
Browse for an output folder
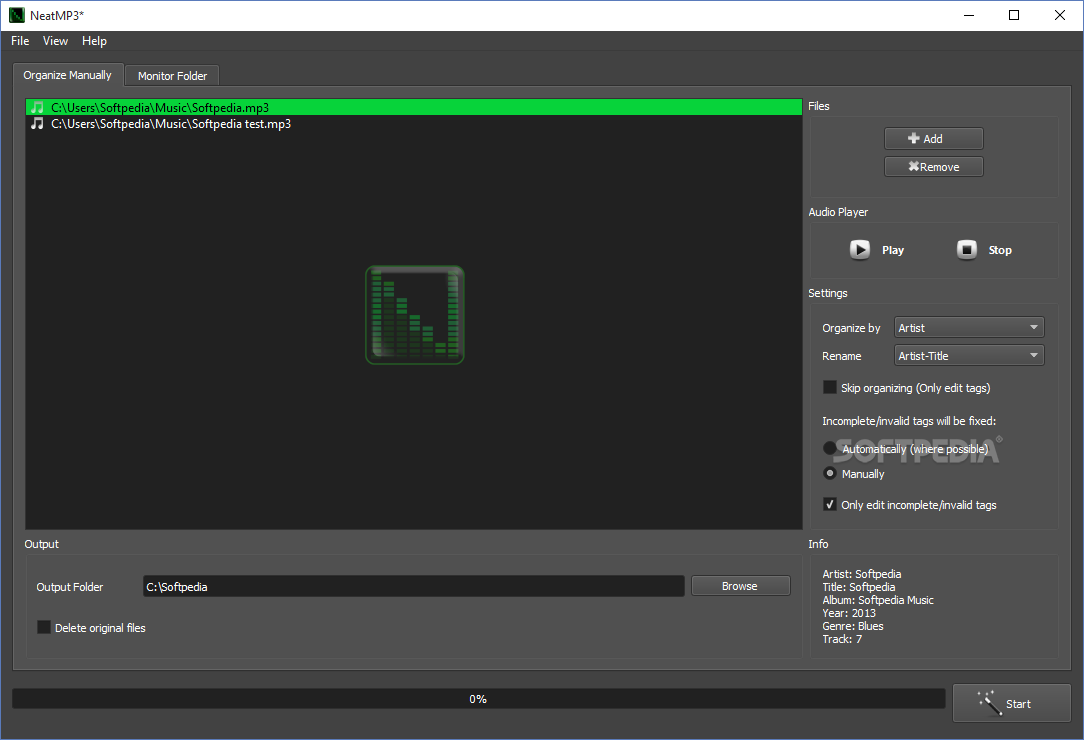click(740, 586)
